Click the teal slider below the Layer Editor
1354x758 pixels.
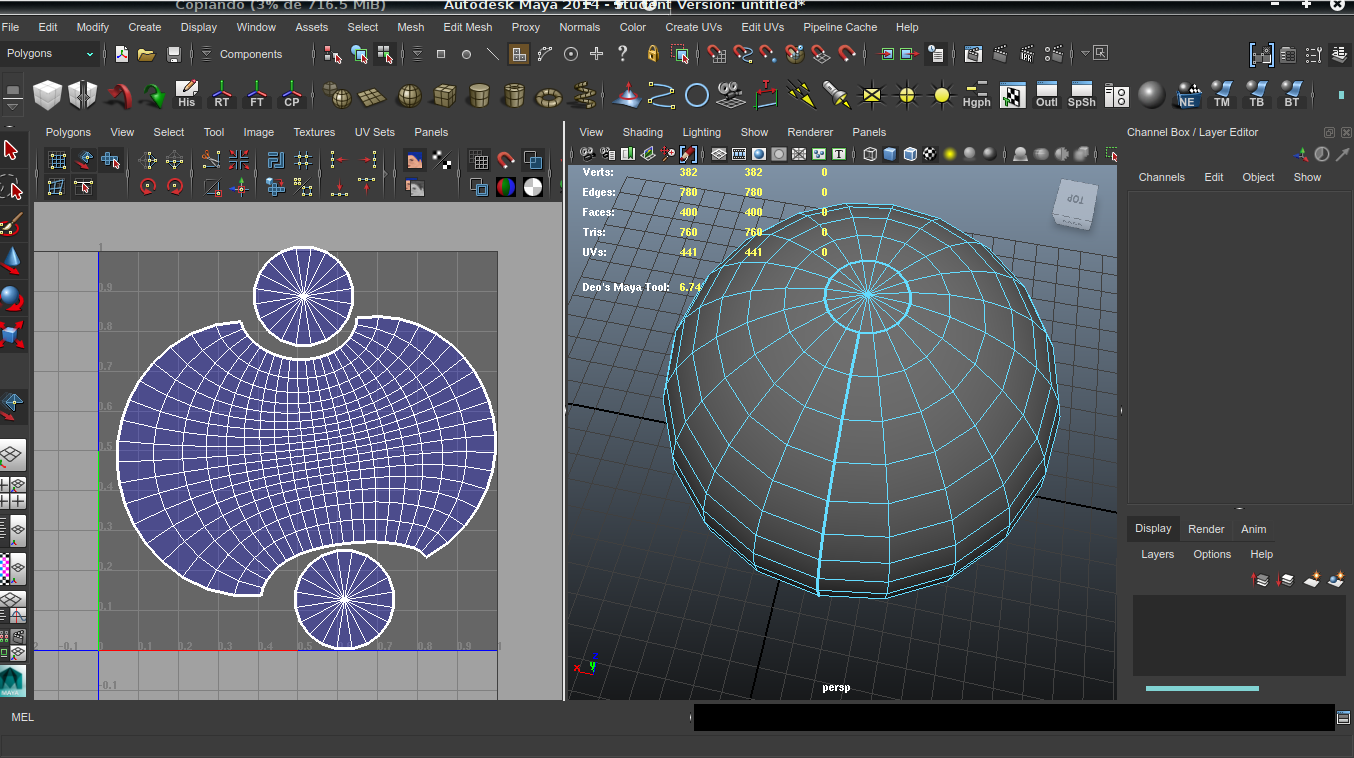[1202, 688]
